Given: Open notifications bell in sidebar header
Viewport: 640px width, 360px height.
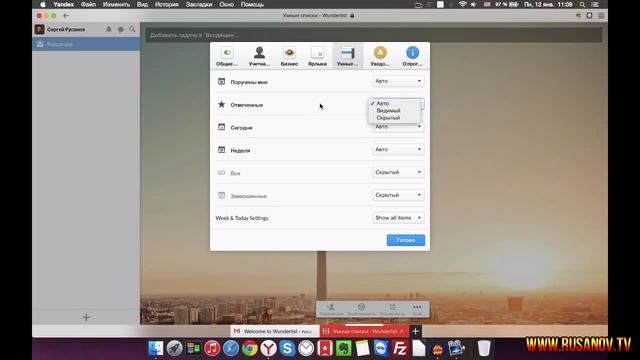Looking at the screenshot, I should tap(109, 29).
